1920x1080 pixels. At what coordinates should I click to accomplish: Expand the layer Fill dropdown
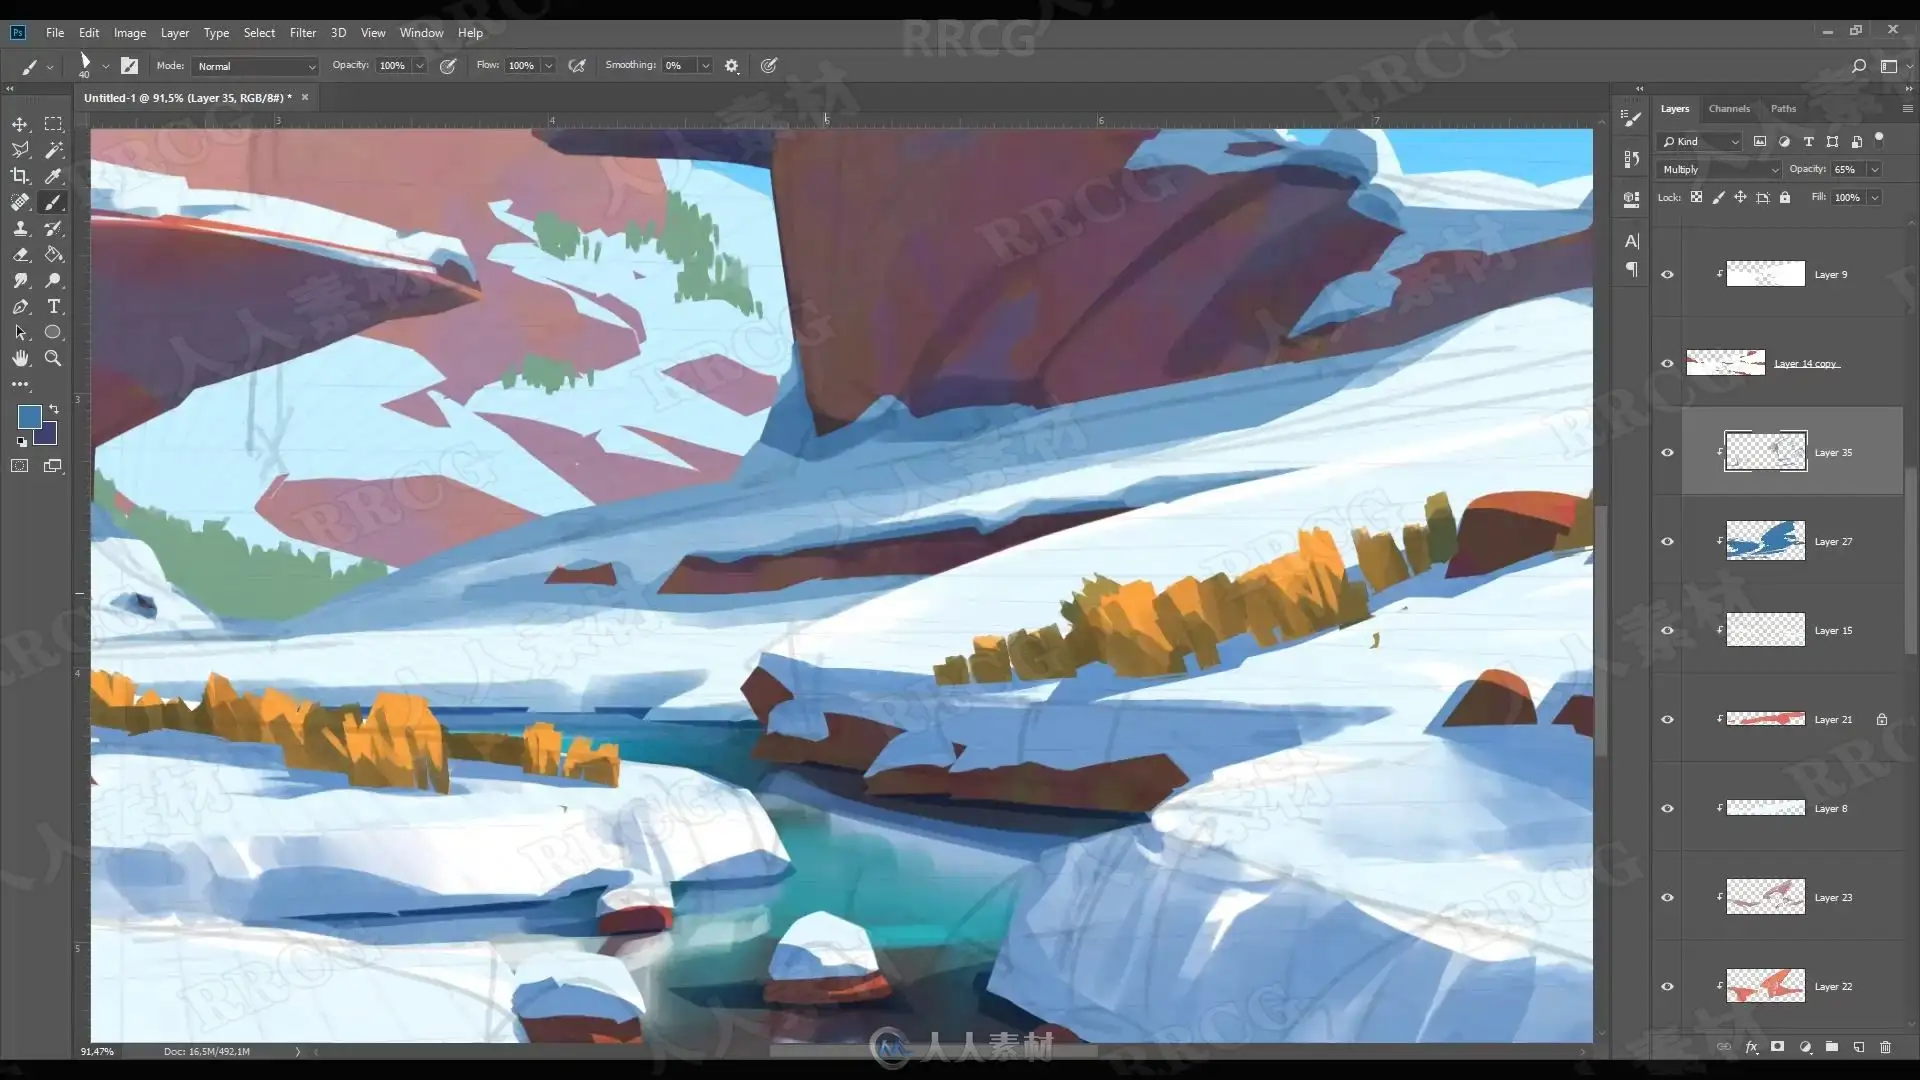click(x=1875, y=198)
